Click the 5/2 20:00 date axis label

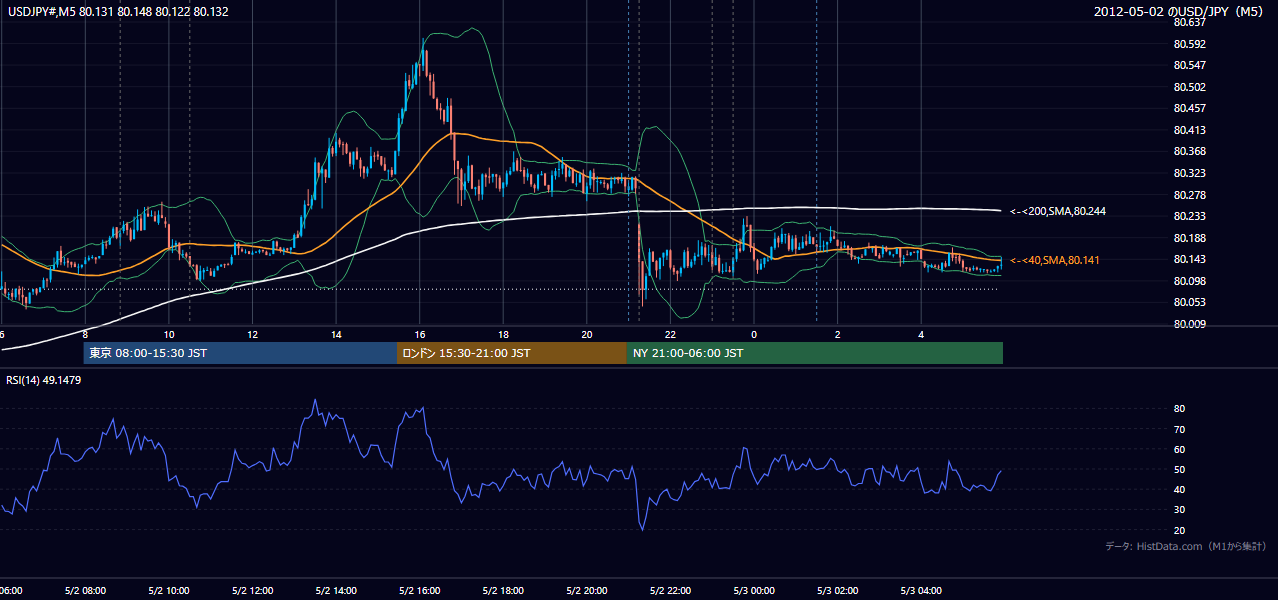[x=587, y=590]
